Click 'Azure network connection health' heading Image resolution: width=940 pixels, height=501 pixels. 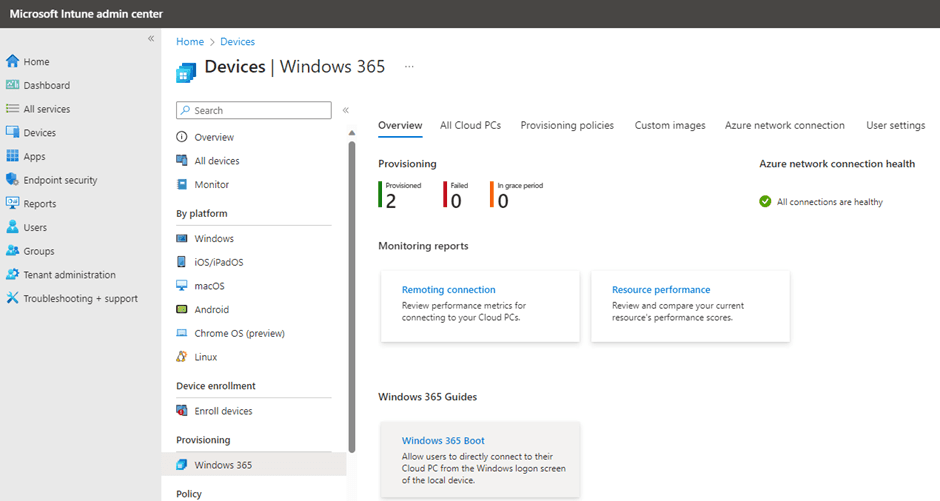837,164
